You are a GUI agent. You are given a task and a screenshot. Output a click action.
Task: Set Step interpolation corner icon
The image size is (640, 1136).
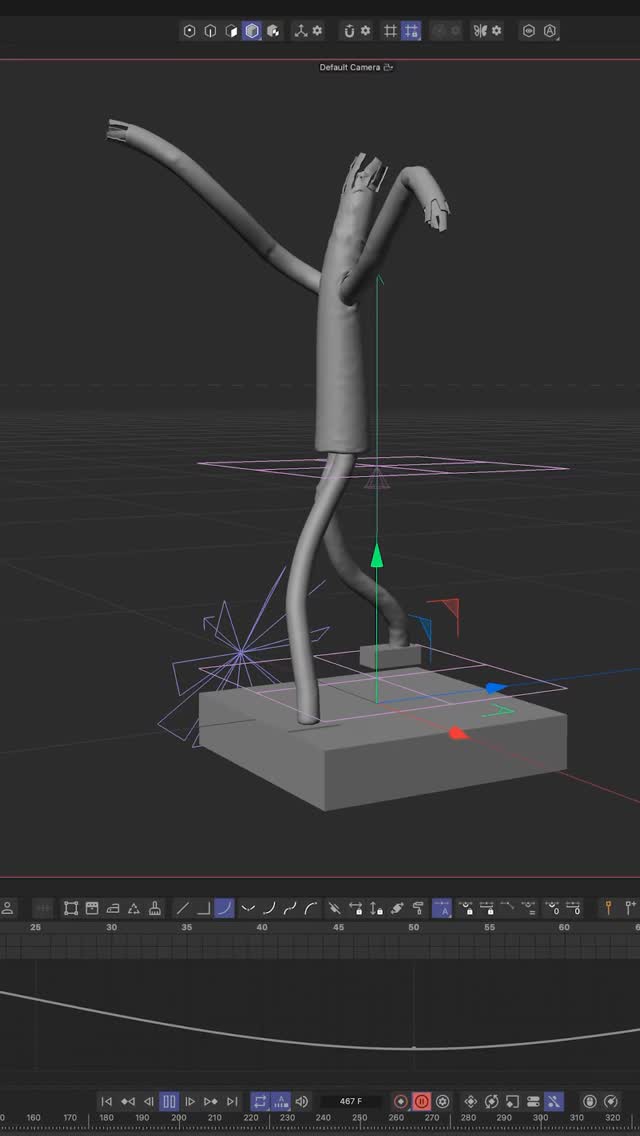tap(204, 908)
